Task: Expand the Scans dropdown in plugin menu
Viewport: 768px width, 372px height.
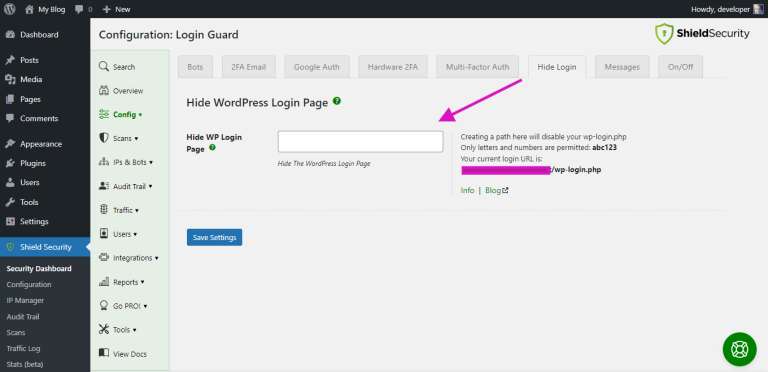Action: [125, 139]
